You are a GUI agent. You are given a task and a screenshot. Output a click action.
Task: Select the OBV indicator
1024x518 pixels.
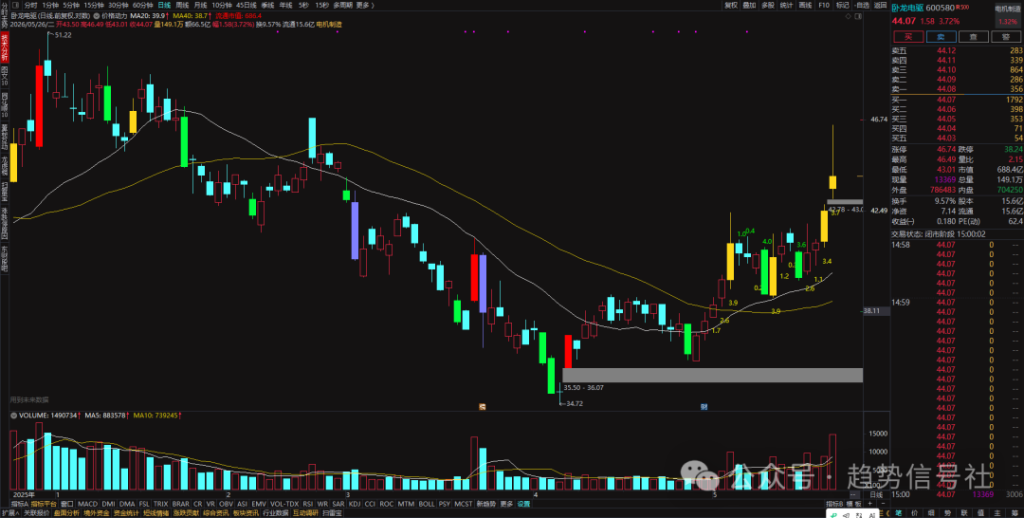pyautogui.click(x=226, y=504)
